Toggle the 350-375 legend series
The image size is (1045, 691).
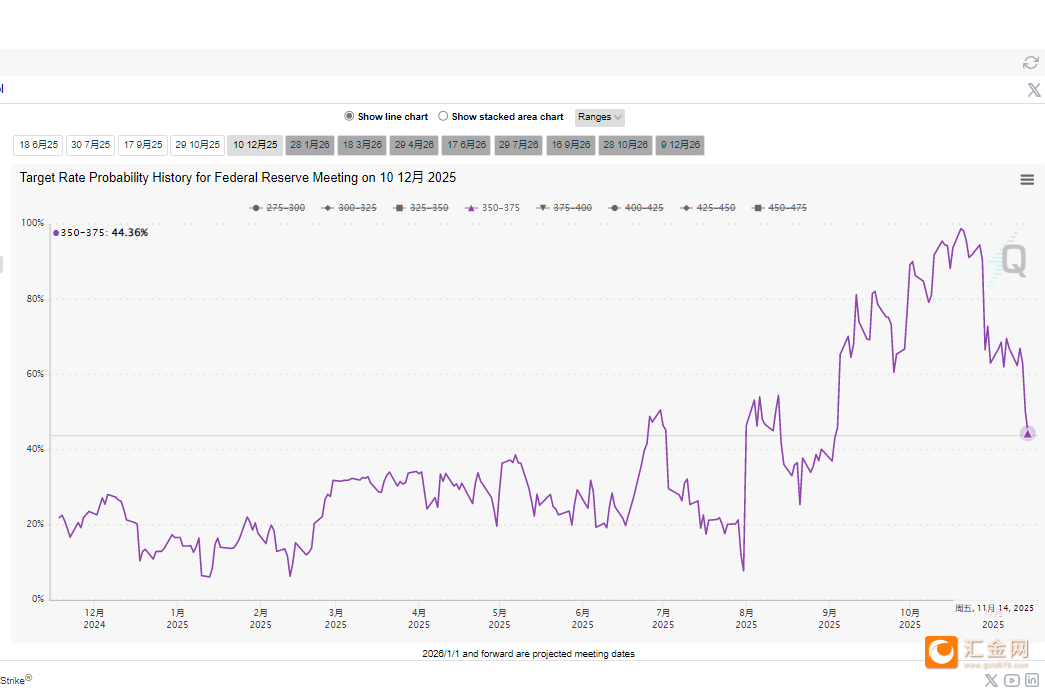493,208
